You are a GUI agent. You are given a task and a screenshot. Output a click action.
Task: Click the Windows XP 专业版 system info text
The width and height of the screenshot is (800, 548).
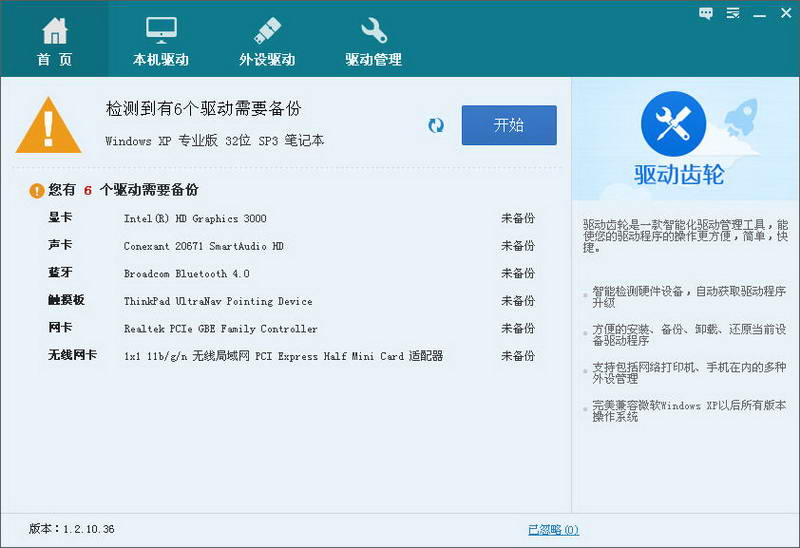click(x=214, y=141)
